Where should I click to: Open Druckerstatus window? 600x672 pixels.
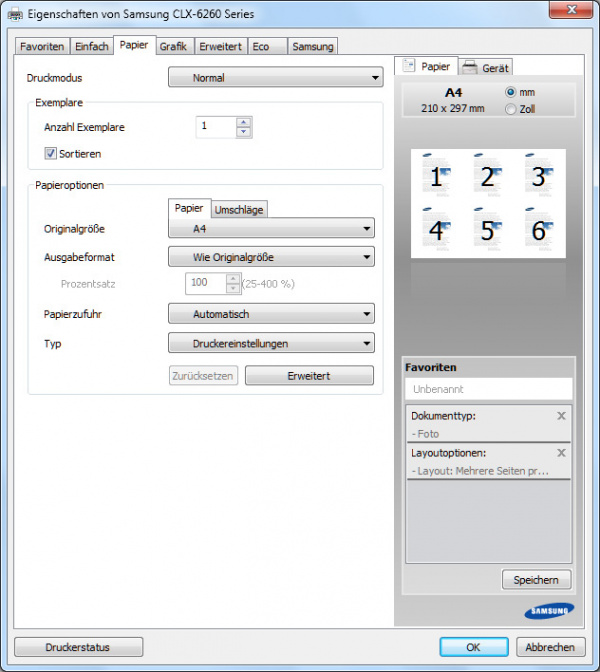pos(78,647)
